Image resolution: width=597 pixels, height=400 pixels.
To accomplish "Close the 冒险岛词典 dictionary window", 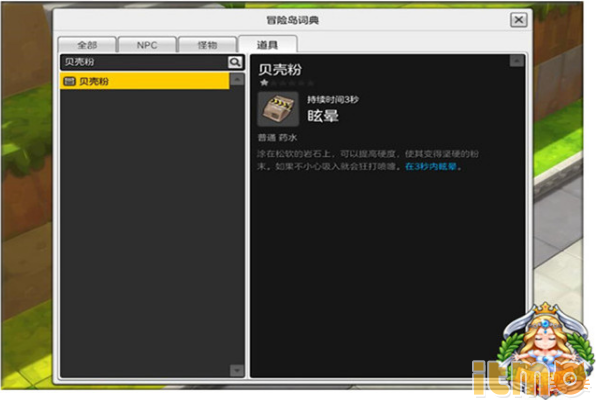I will (x=519, y=20).
